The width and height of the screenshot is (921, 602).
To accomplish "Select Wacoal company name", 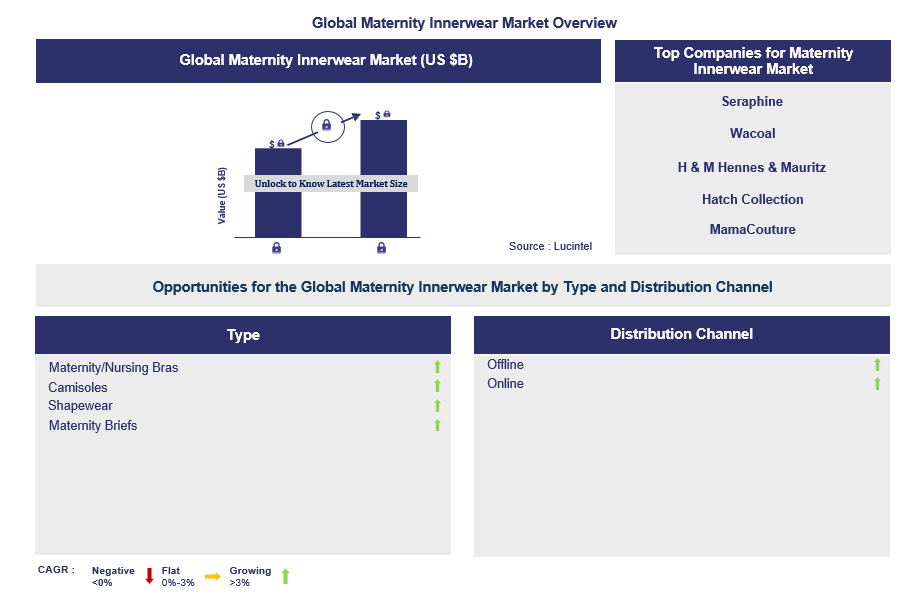I will pos(752,133).
